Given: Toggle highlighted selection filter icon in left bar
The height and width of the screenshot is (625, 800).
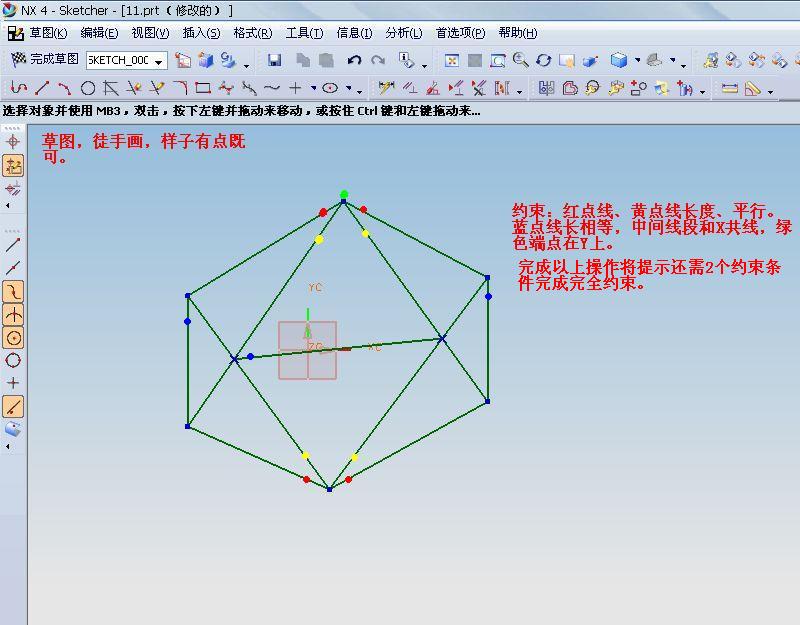Looking at the screenshot, I should (x=13, y=166).
